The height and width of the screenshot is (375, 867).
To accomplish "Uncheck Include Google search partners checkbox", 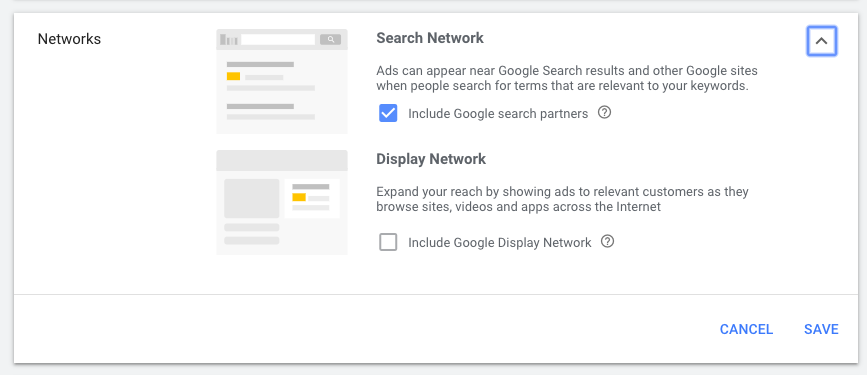I will pos(388,113).
